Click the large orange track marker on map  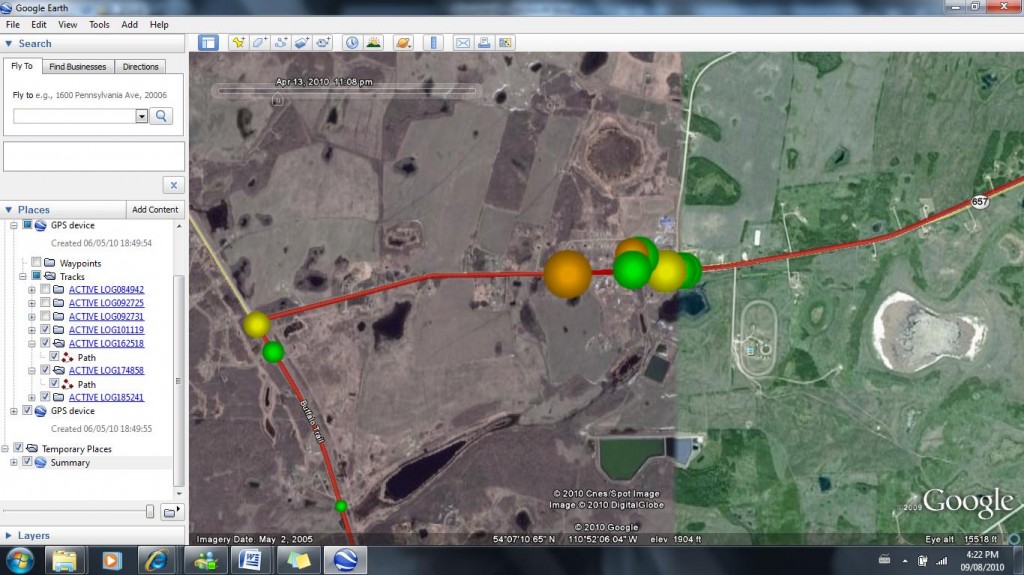(x=568, y=274)
